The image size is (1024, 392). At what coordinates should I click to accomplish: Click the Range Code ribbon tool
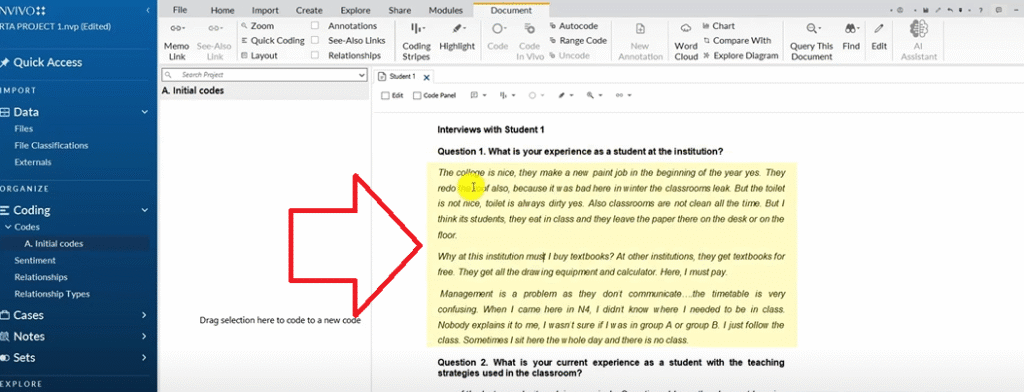point(578,41)
